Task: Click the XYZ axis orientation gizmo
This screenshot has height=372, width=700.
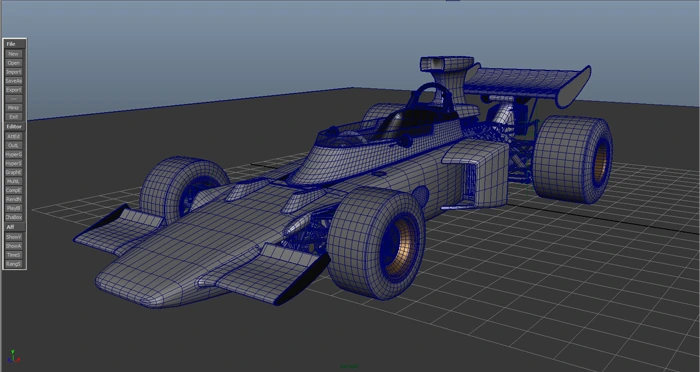Action: (x=13, y=356)
